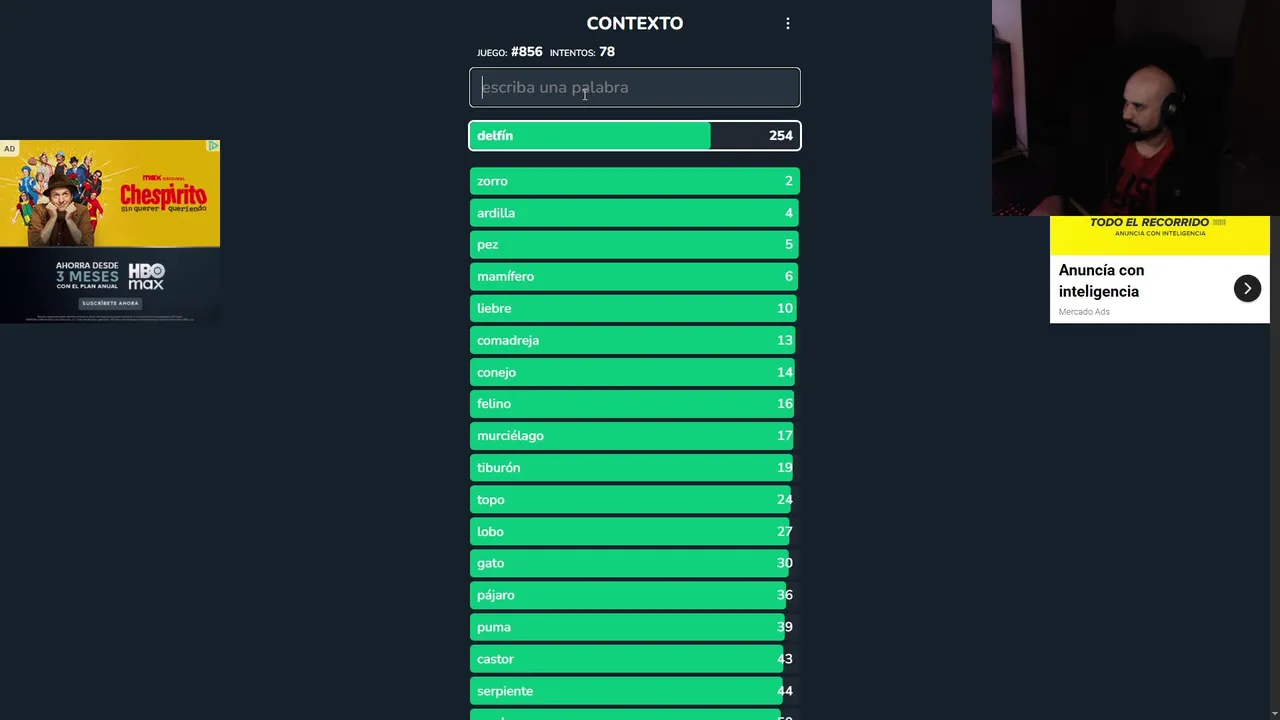Click the "comadreja" guess row

point(634,341)
